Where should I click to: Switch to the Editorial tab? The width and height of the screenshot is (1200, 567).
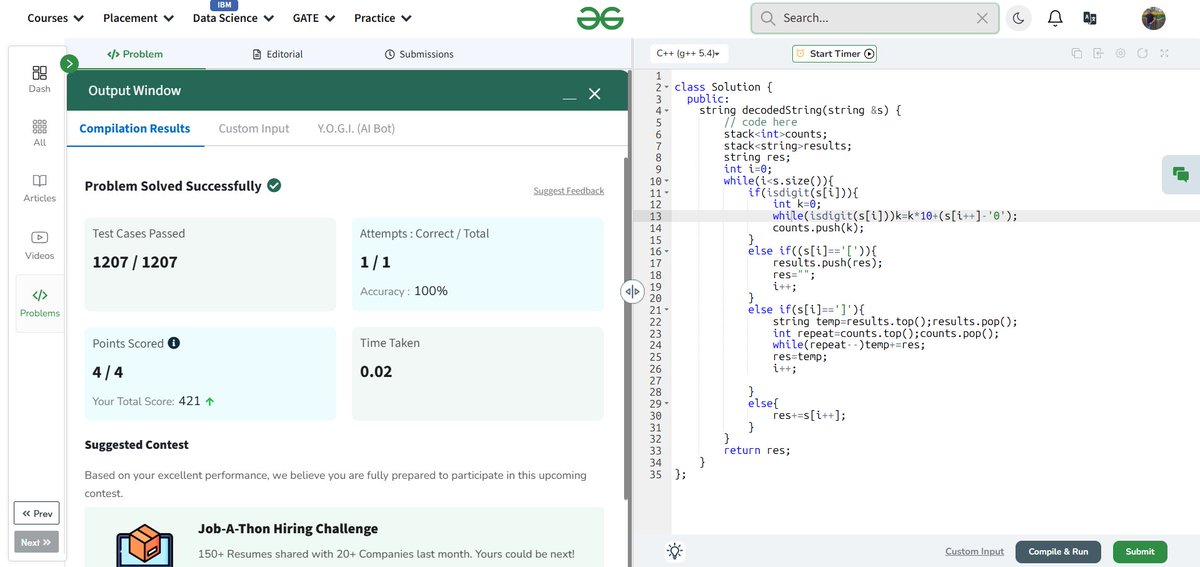coord(278,54)
